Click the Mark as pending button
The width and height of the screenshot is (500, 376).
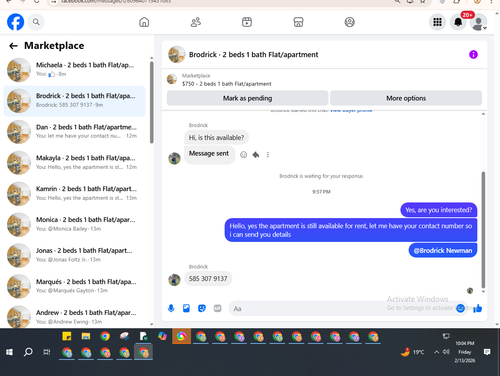[247, 98]
